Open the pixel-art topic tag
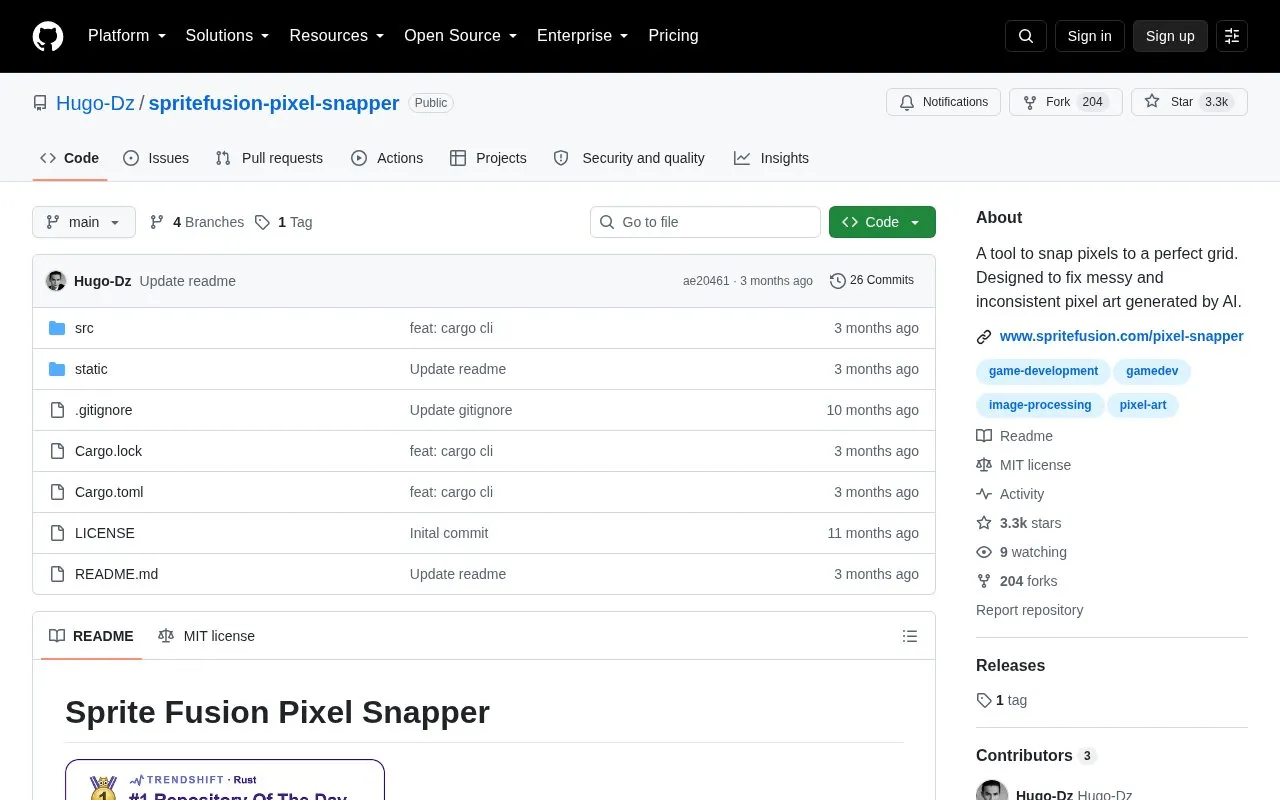Screen dimensions: 1280x800 pos(1143,405)
